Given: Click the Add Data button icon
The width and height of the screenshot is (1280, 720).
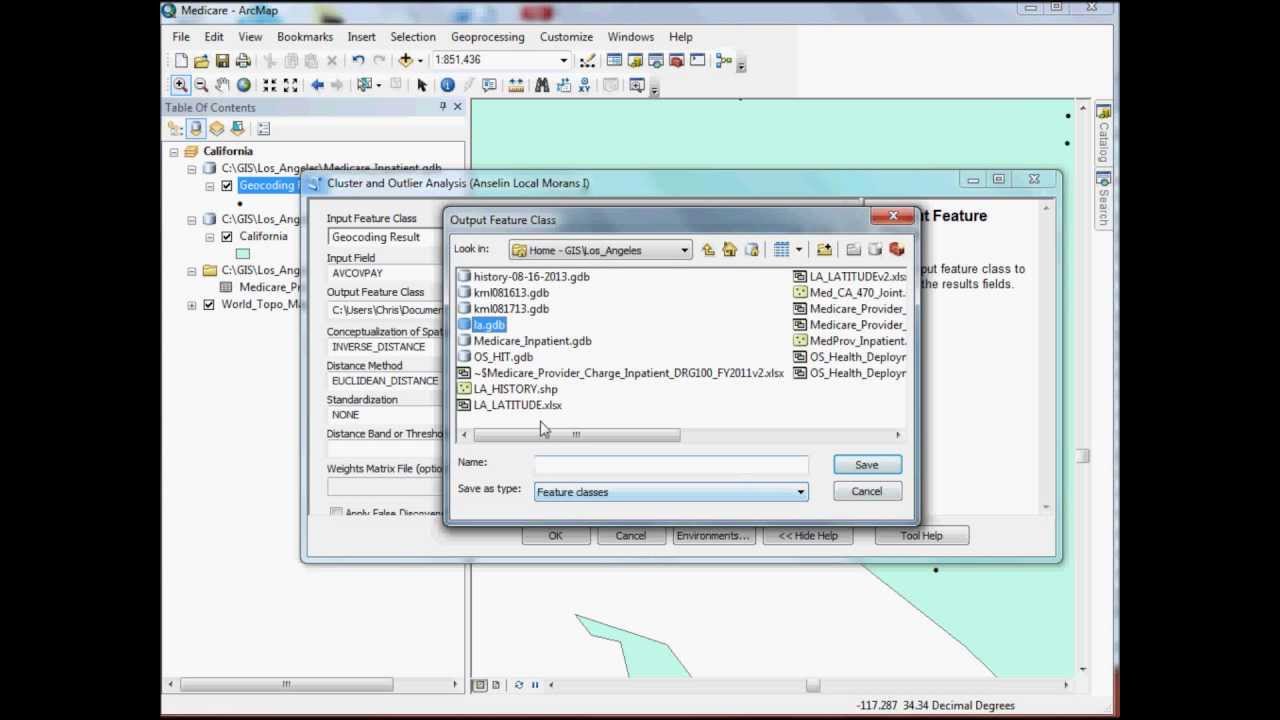Looking at the screenshot, I should 405,61.
